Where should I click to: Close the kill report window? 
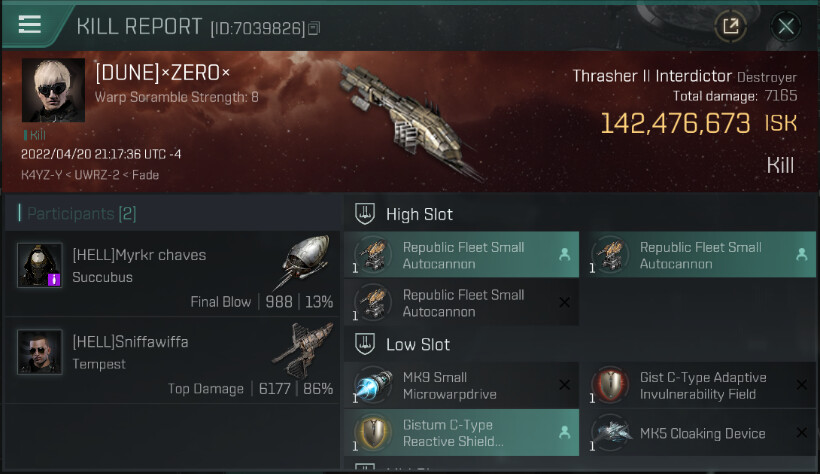pyautogui.click(x=785, y=26)
